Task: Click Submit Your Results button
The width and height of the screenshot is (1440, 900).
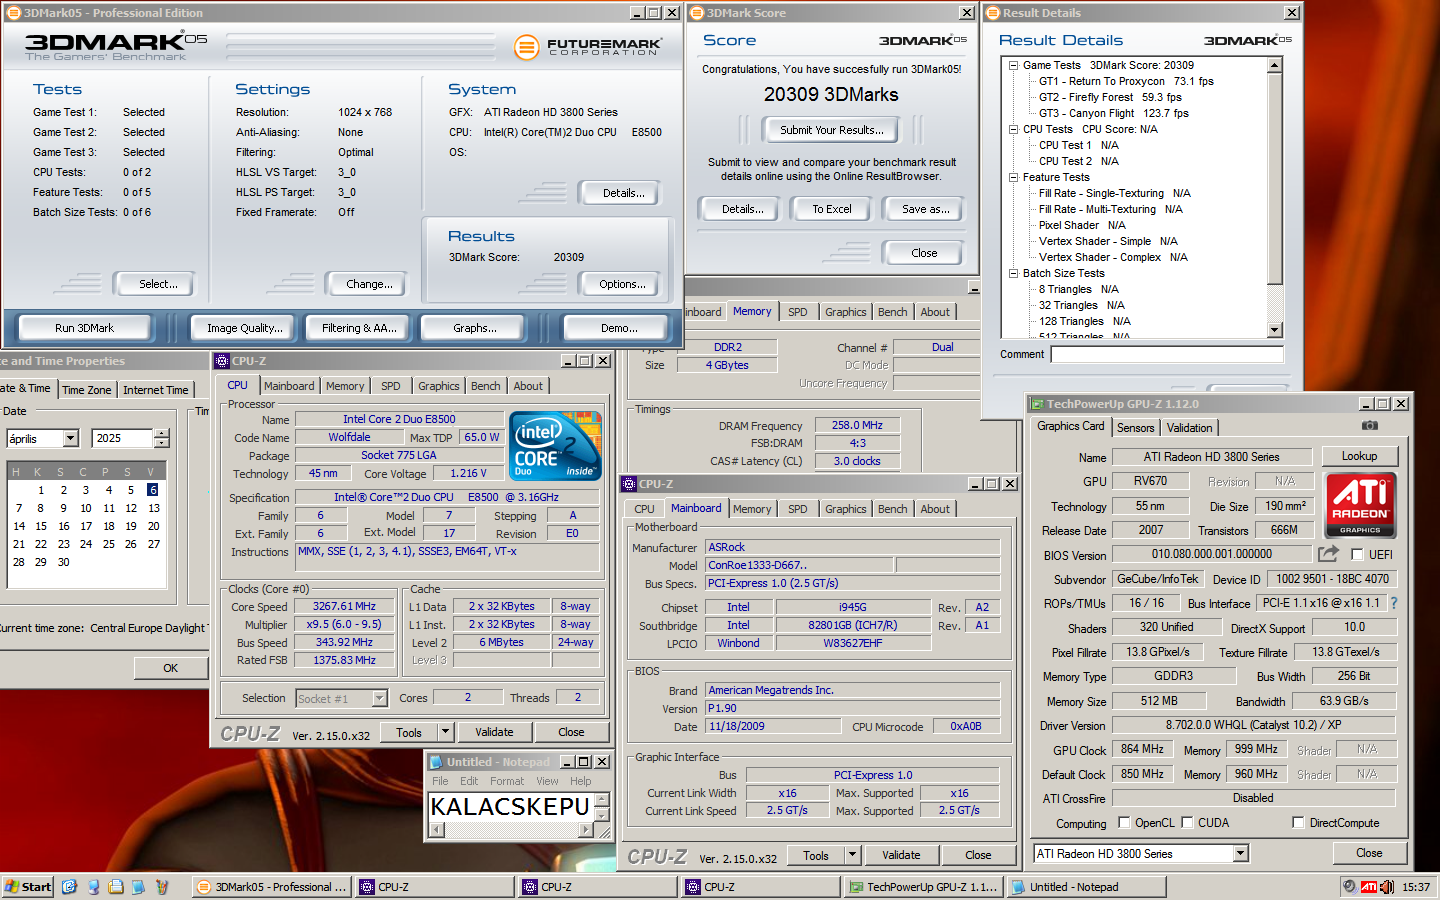Action: coord(831,130)
